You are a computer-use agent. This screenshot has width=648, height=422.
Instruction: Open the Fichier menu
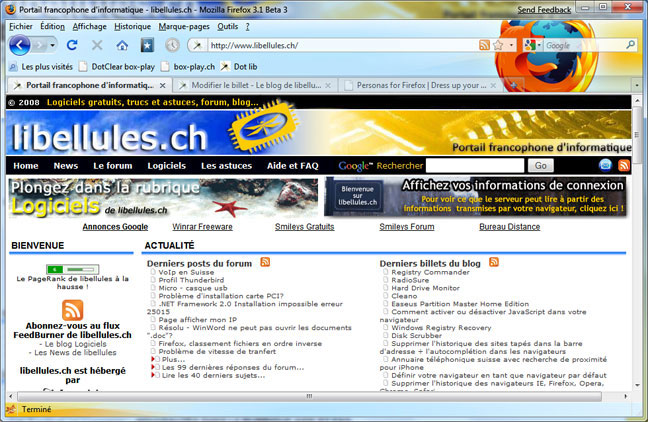tap(21, 26)
